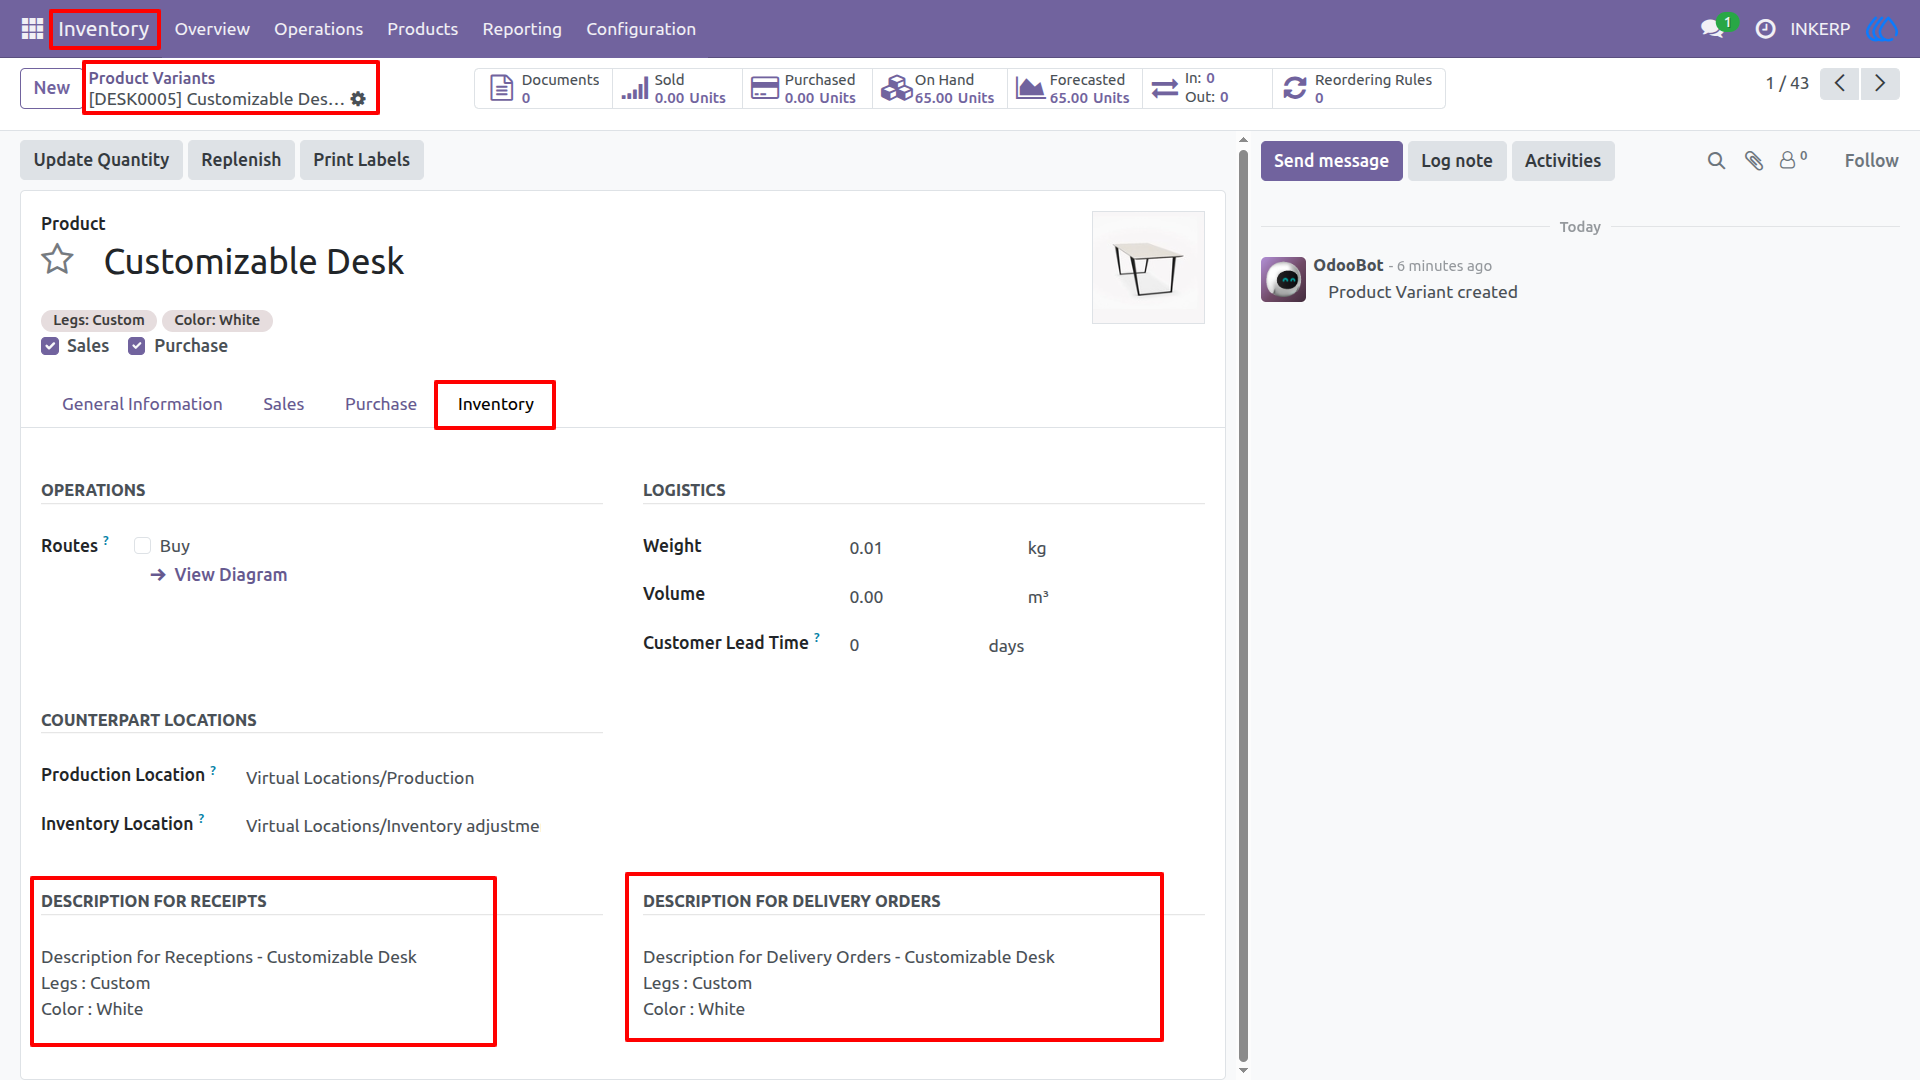Click the activities clock icon in navbar
This screenshot has width=1920, height=1080.
pyautogui.click(x=1765, y=29)
